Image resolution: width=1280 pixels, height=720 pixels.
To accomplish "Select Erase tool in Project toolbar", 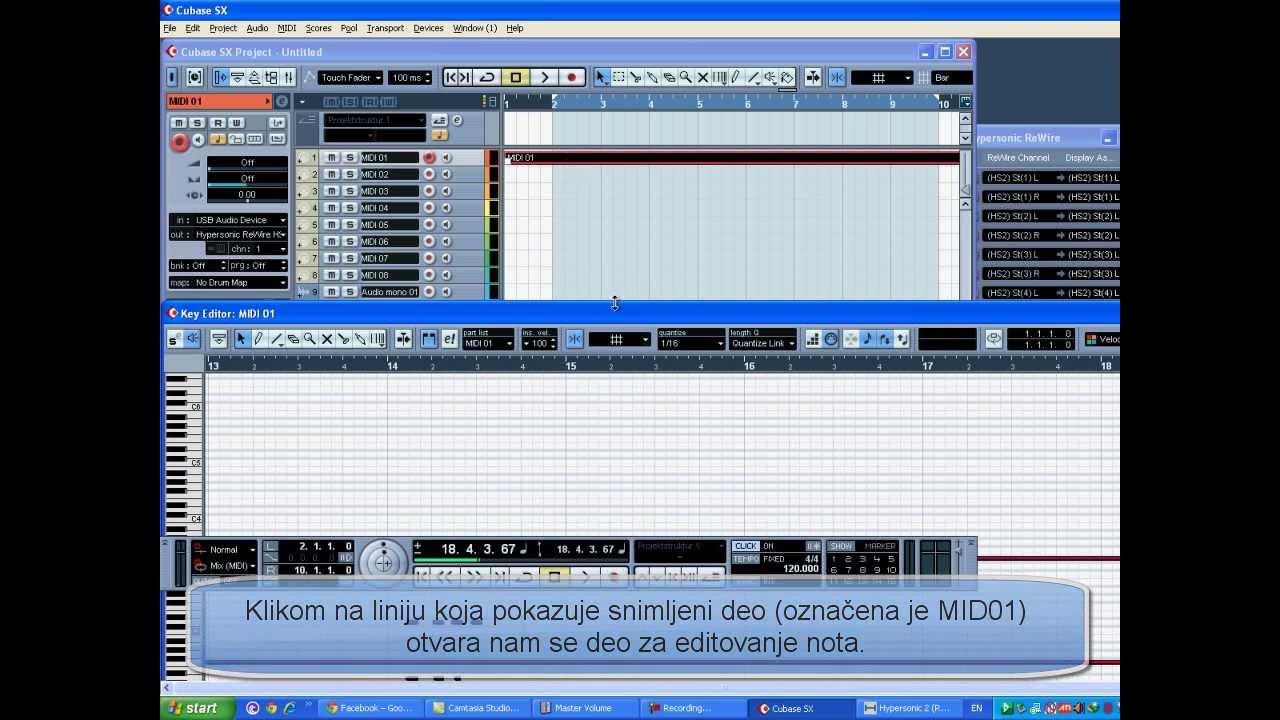I will tap(669, 77).
